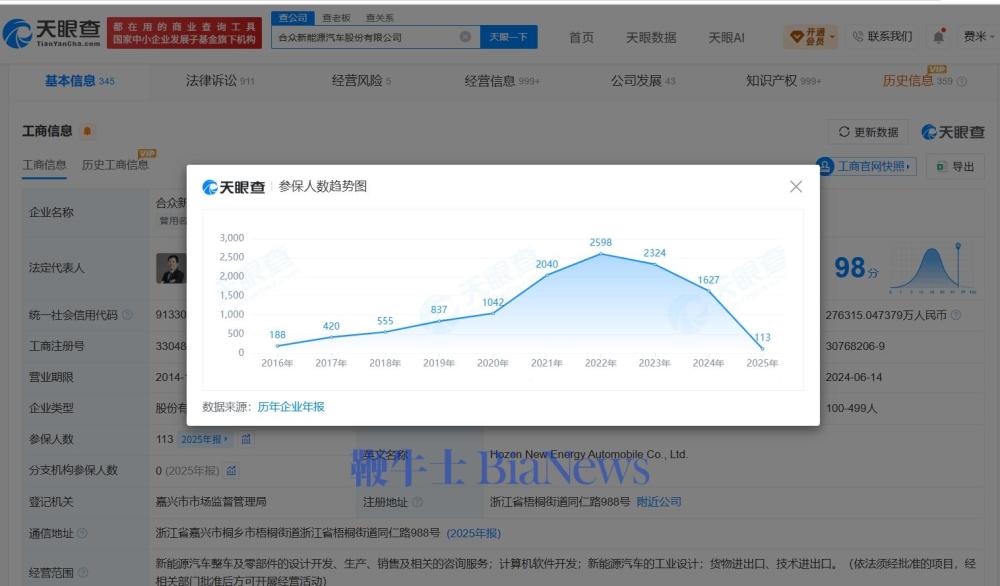
Task: Click the score distribution bell-curve chart
Action: point(933,268)
